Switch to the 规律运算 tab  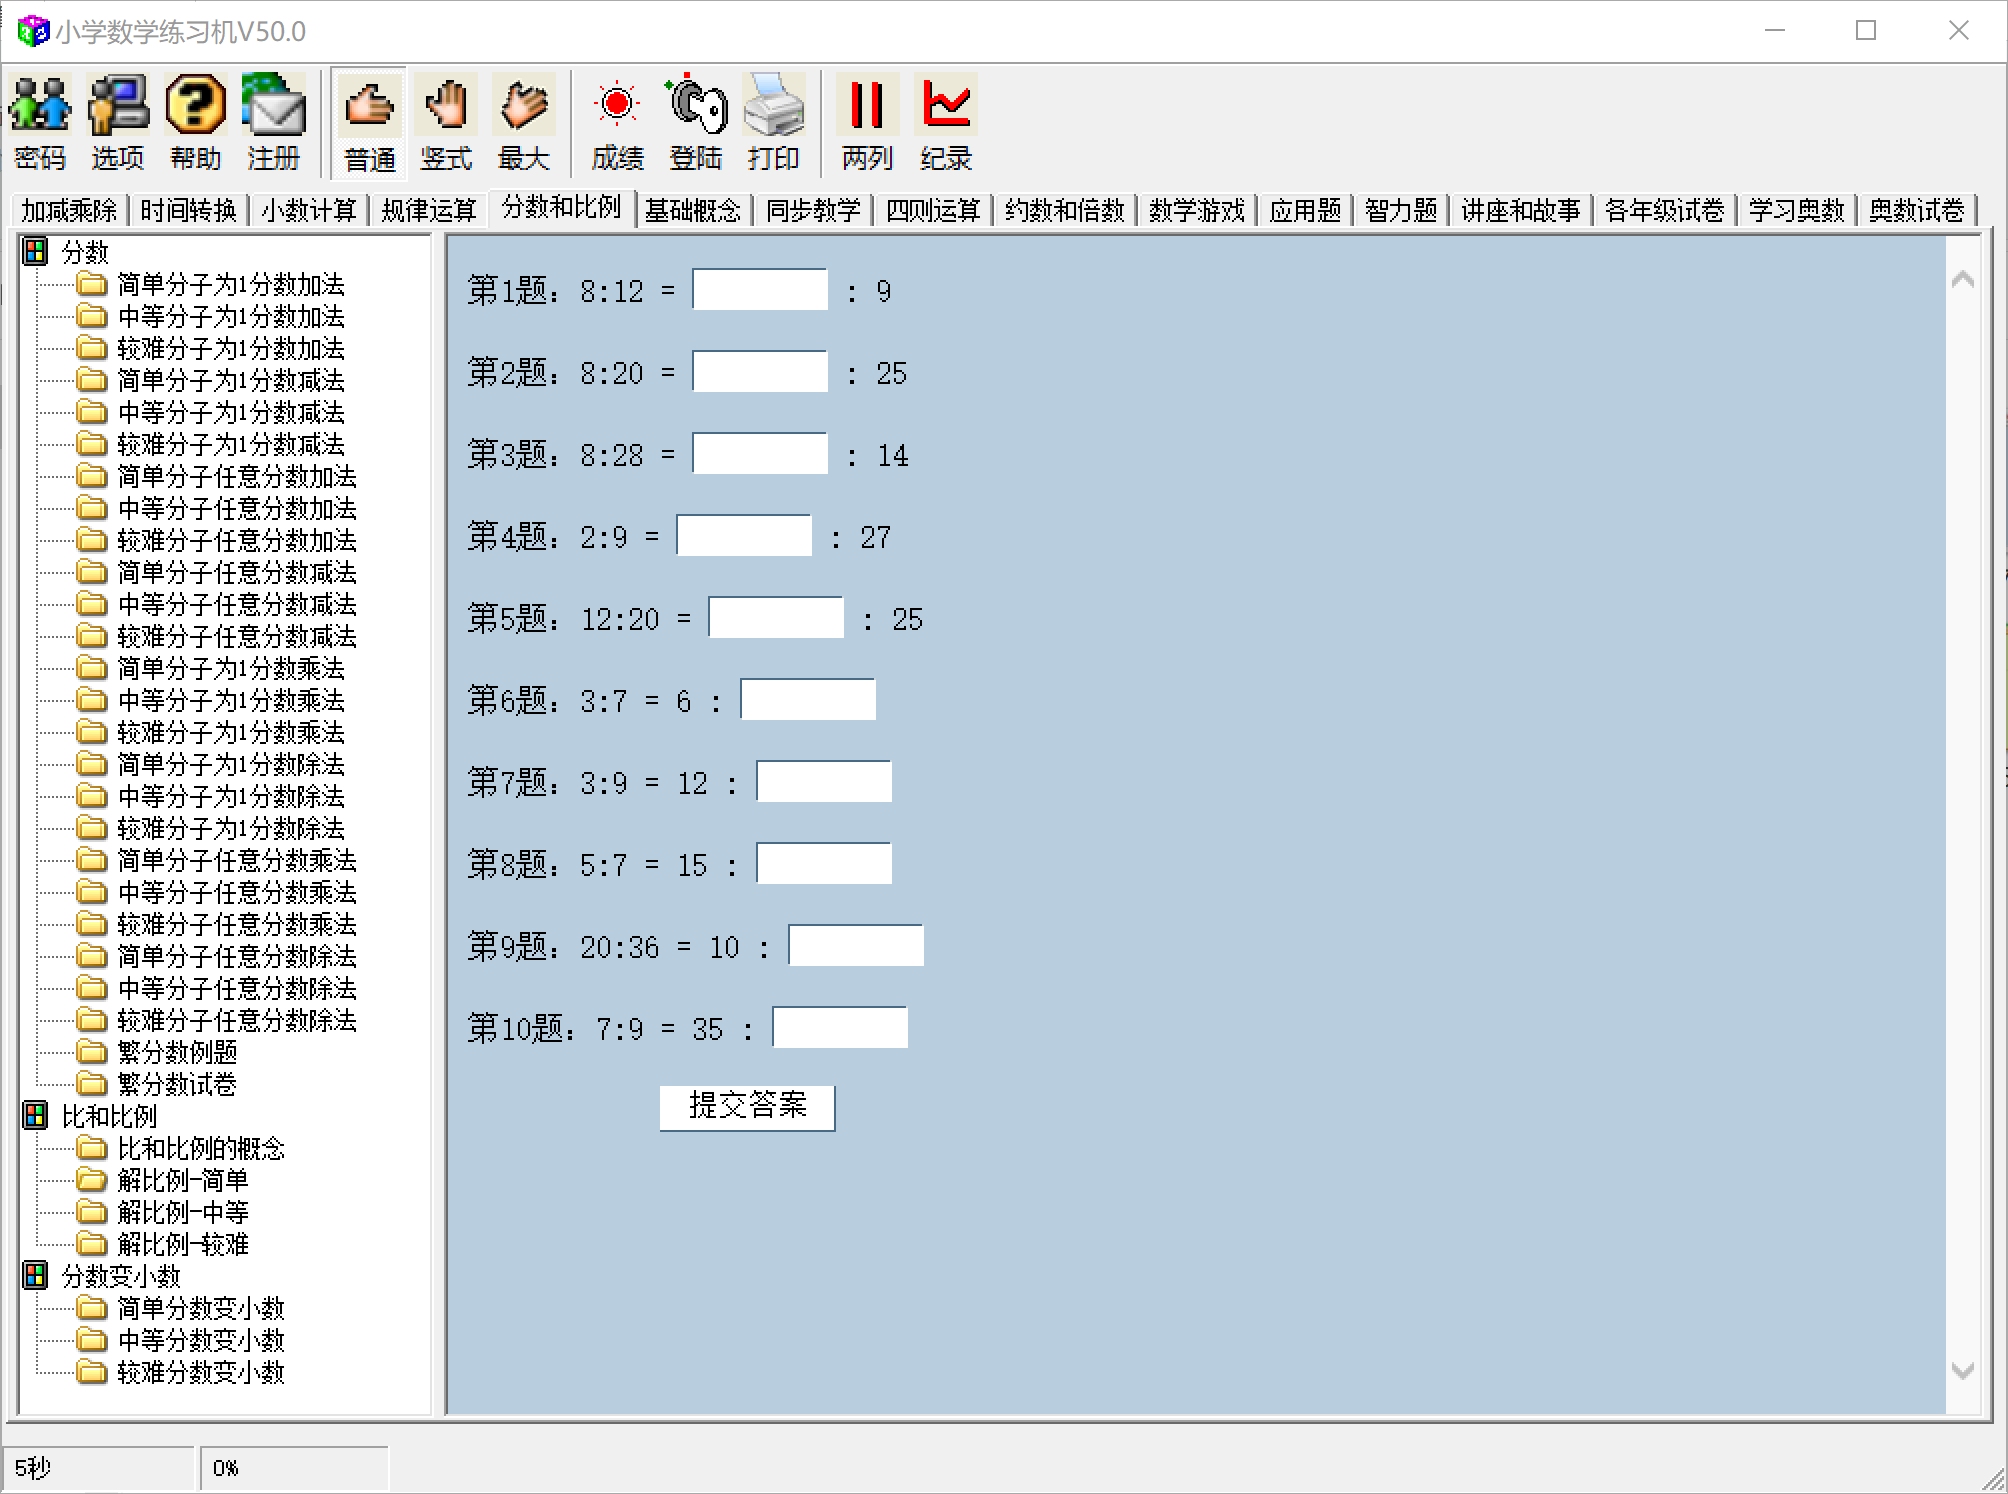click(x=429, y=210)
